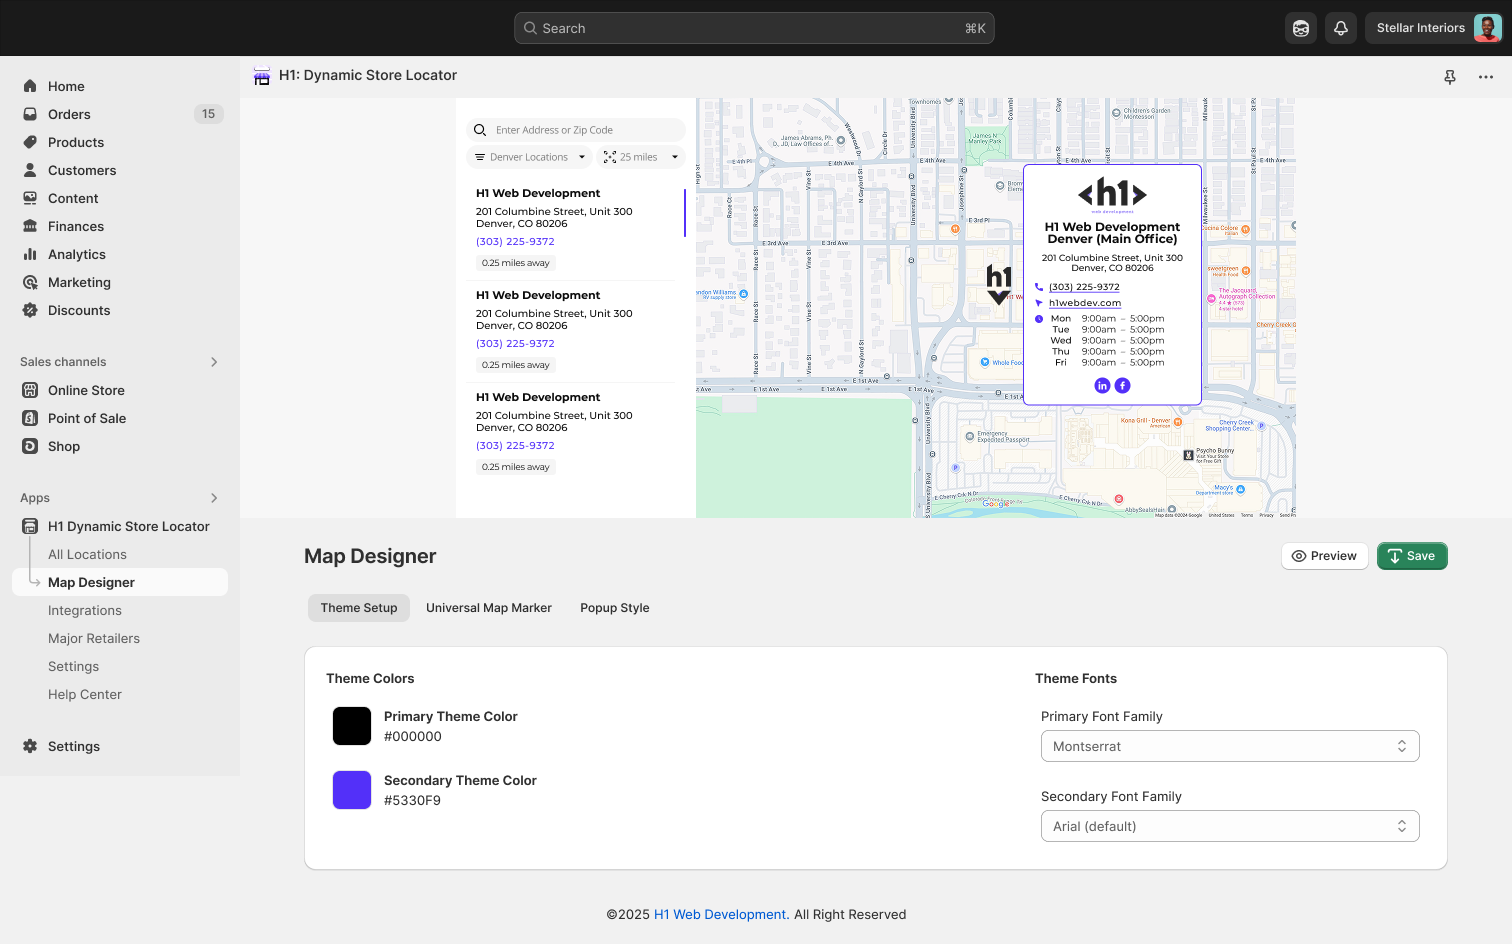Click the h1webdev.com link in popup

click(1085, 303)
